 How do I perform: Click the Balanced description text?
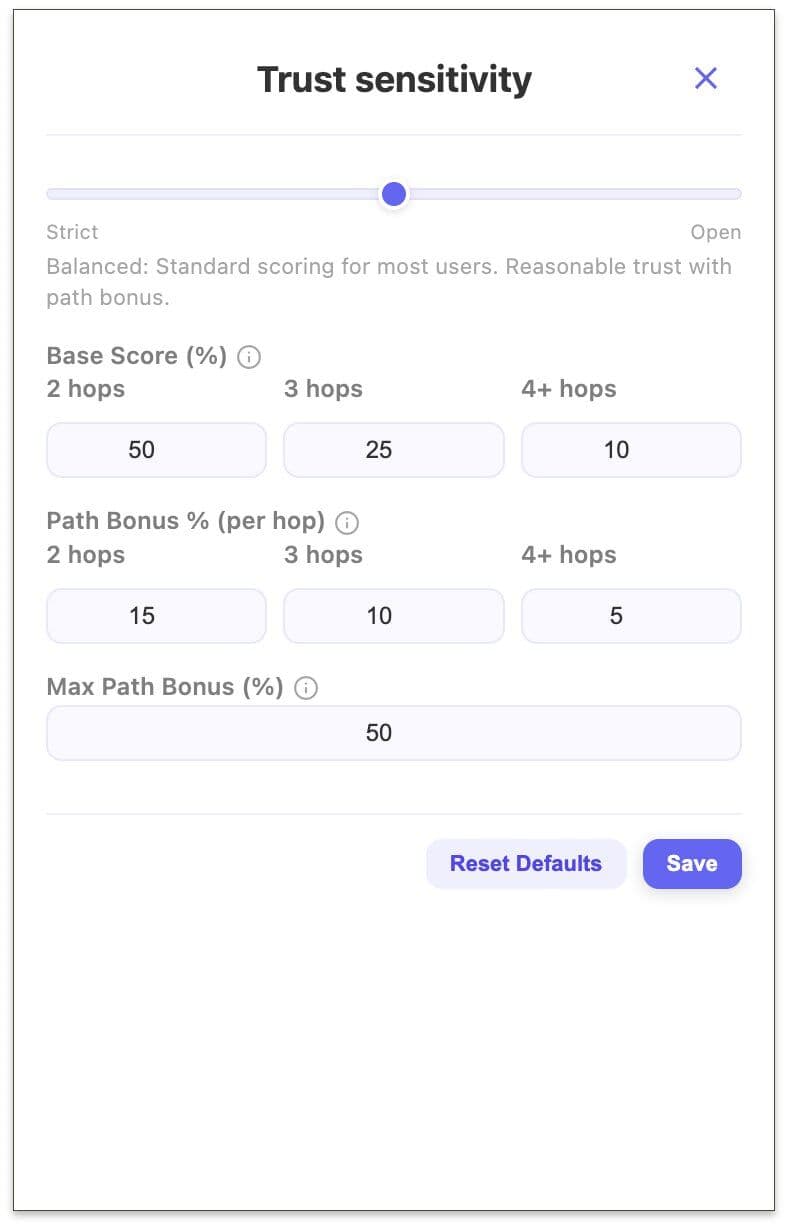[x=390, y=280]
